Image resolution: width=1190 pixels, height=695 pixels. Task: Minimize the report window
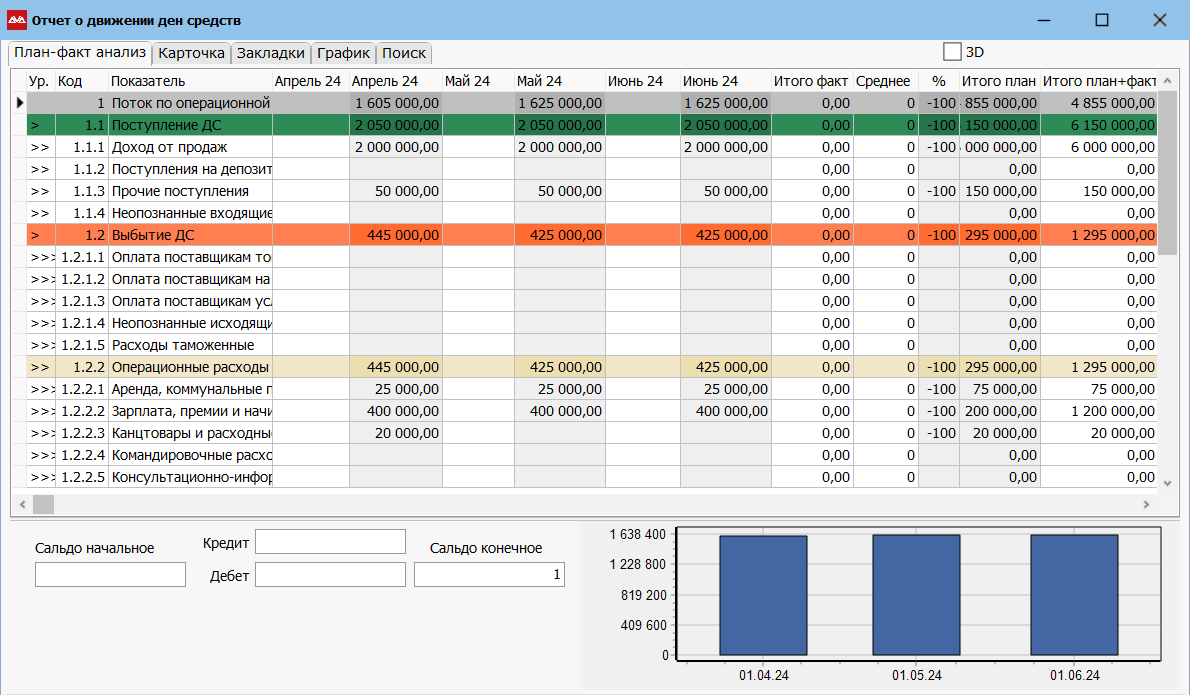click(x=1044, y=20)
